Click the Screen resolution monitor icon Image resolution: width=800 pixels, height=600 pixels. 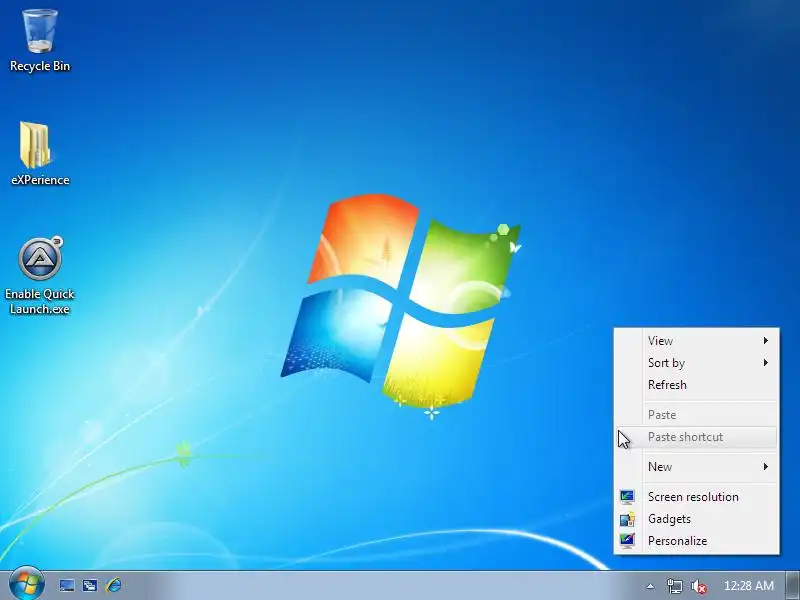point(627,496)
